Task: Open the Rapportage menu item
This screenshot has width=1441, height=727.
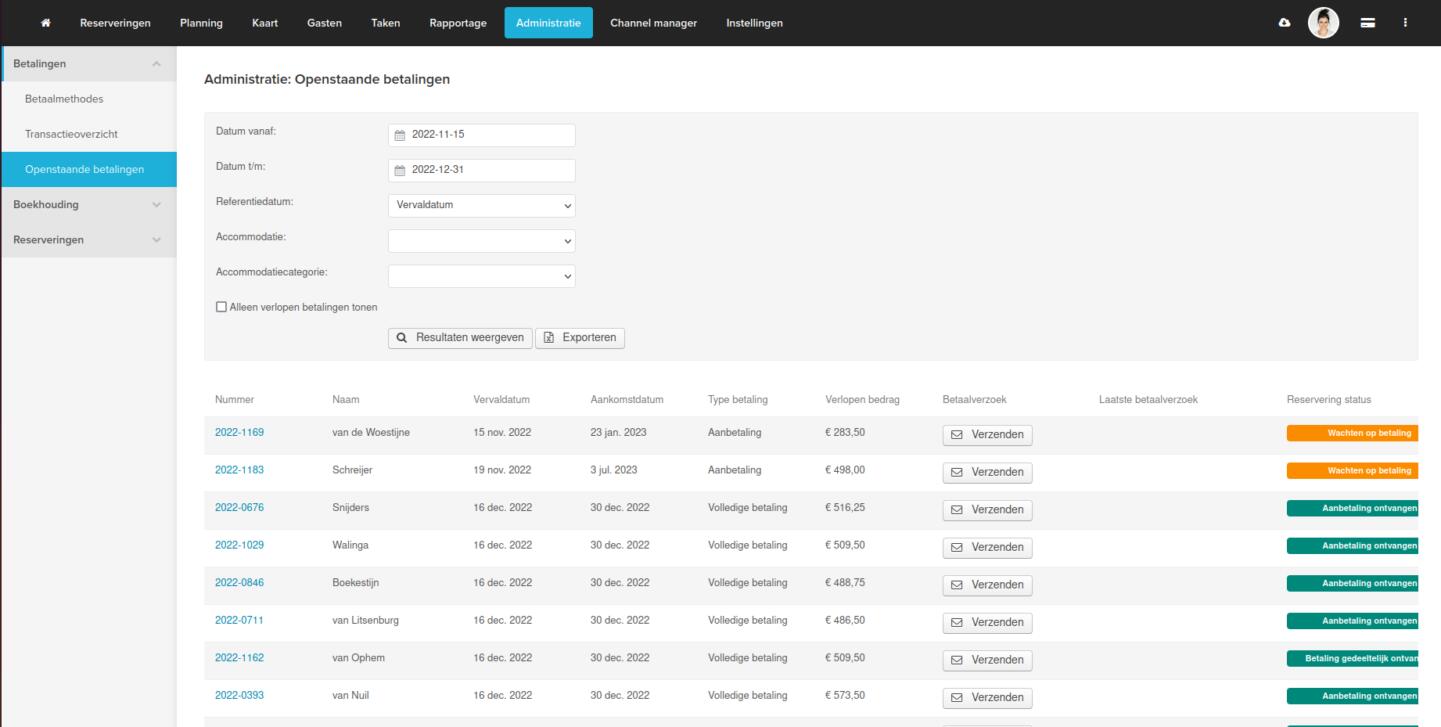Action: [458, 23]
